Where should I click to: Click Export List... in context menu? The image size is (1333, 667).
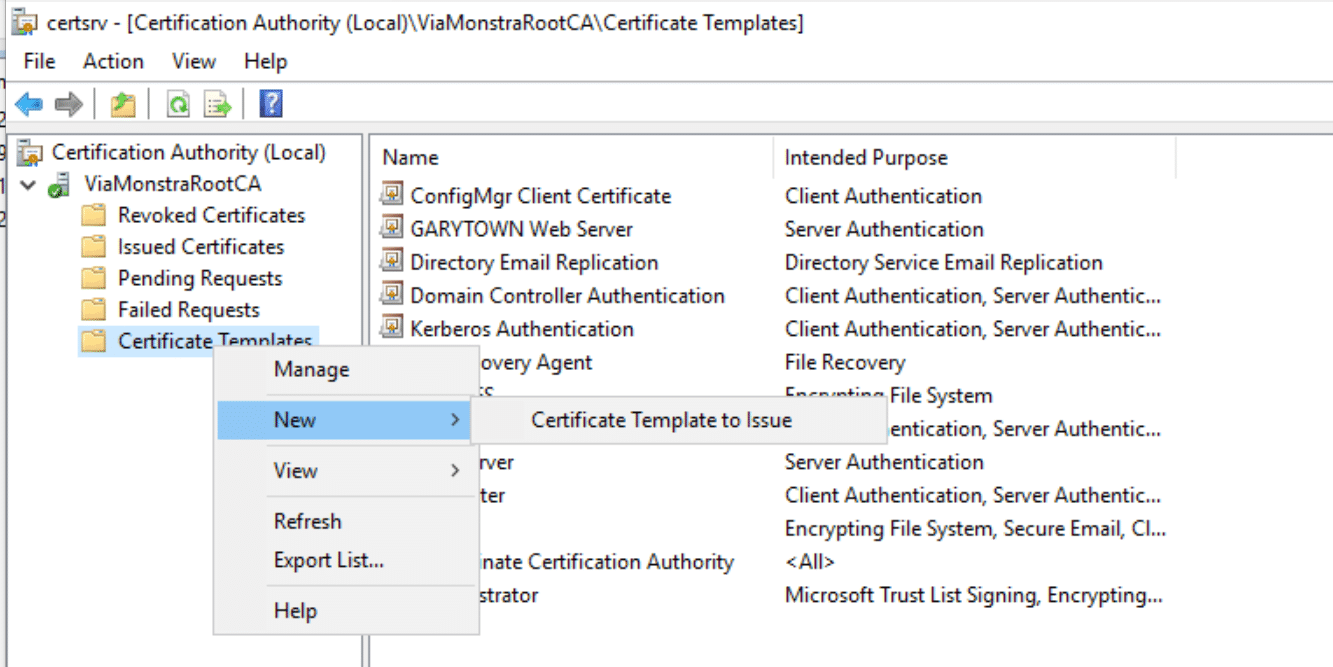point(328,561)
